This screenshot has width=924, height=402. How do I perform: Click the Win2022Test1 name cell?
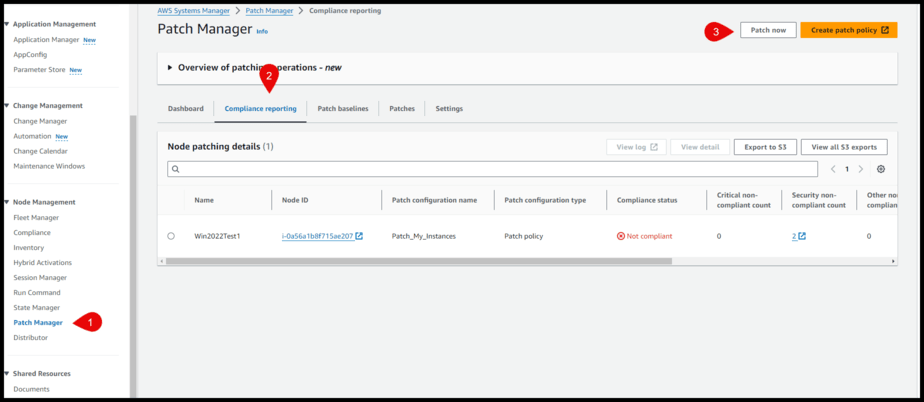[217, 236]
